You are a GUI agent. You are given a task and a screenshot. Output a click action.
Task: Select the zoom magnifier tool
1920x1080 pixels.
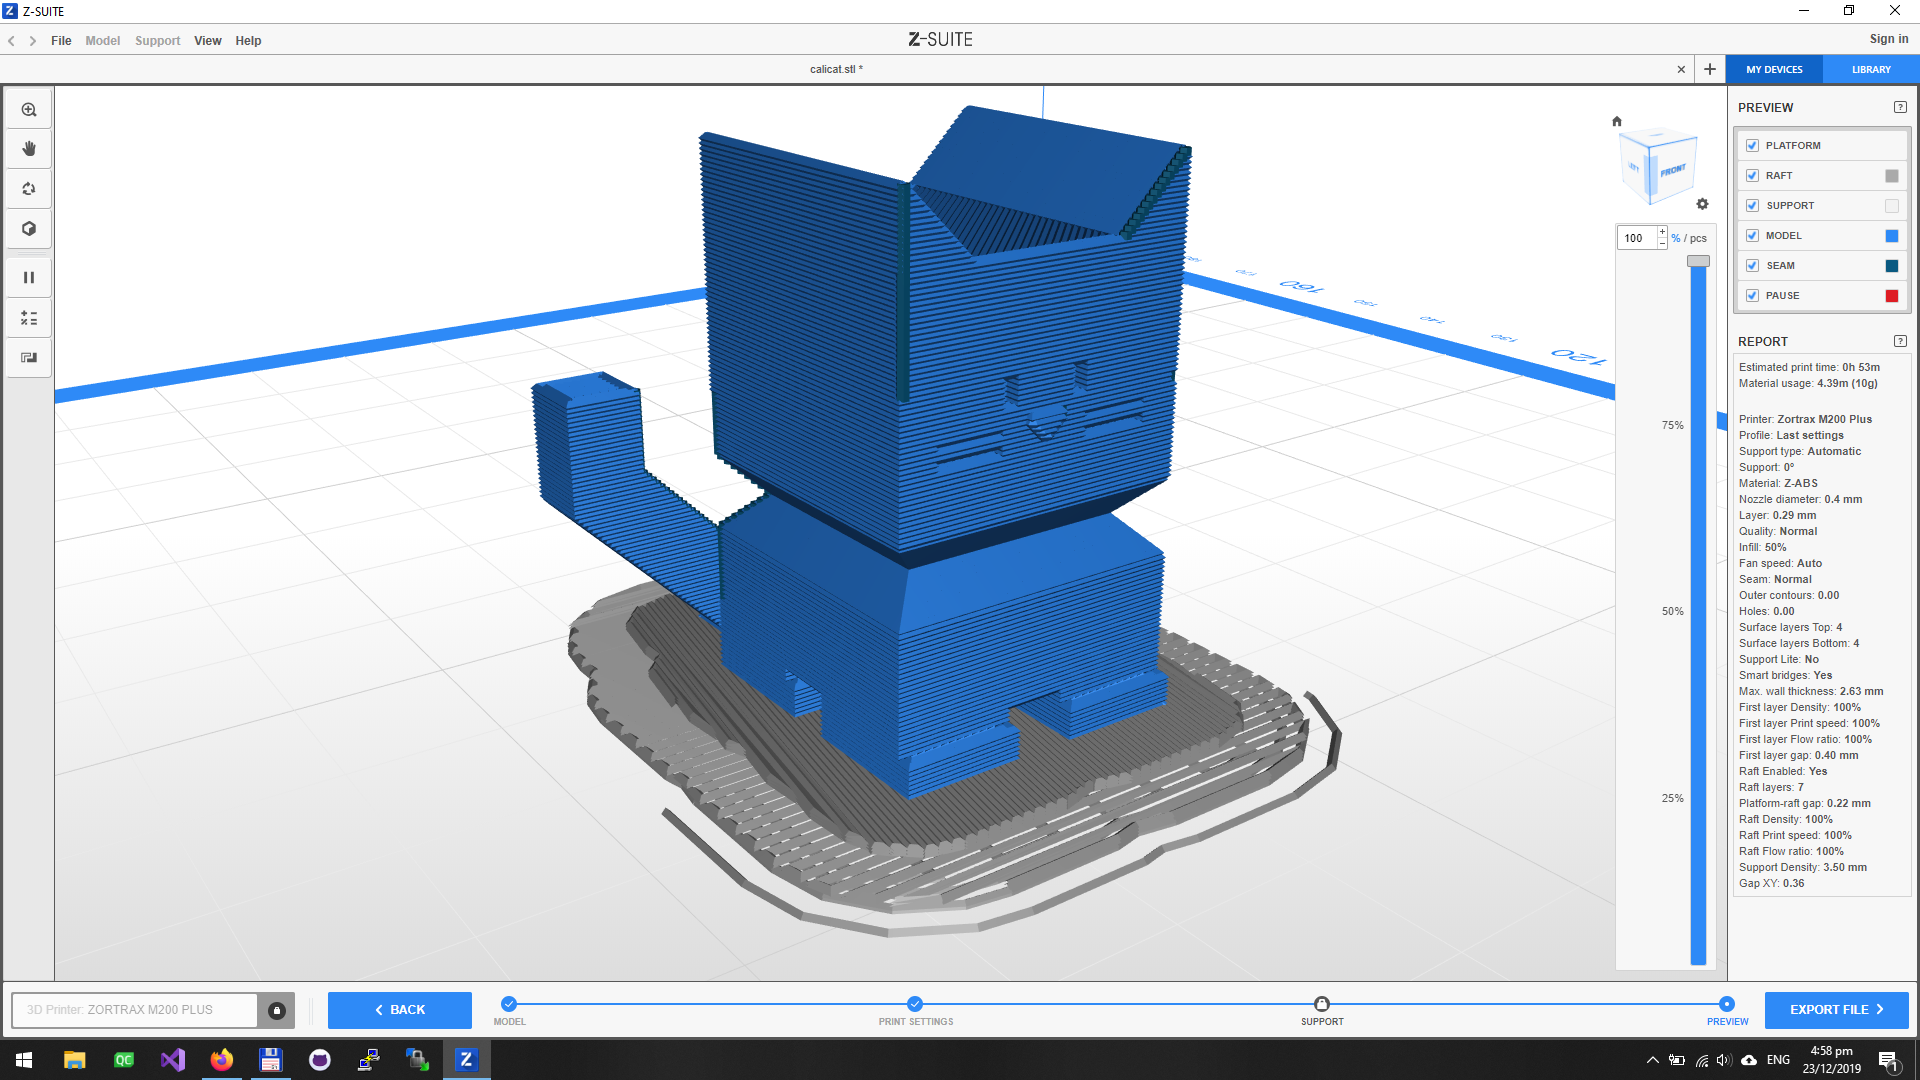click(29, 110)
